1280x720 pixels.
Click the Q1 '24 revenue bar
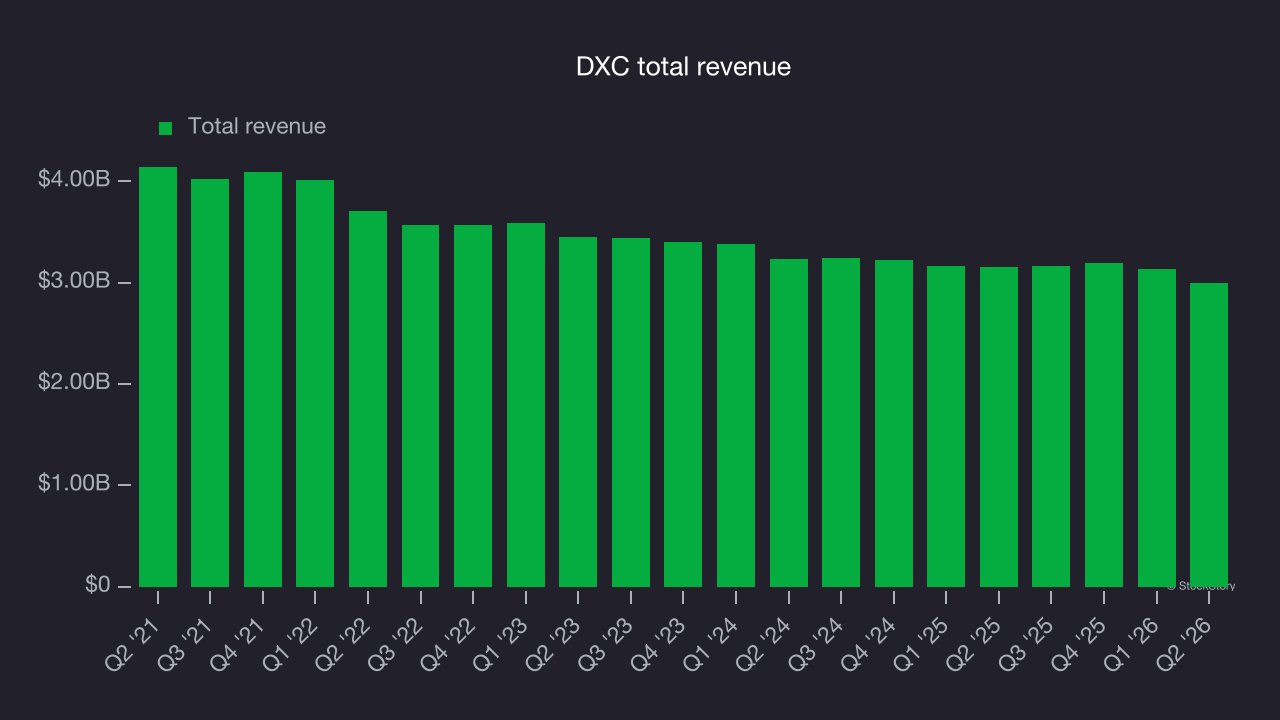coord(736,416)
